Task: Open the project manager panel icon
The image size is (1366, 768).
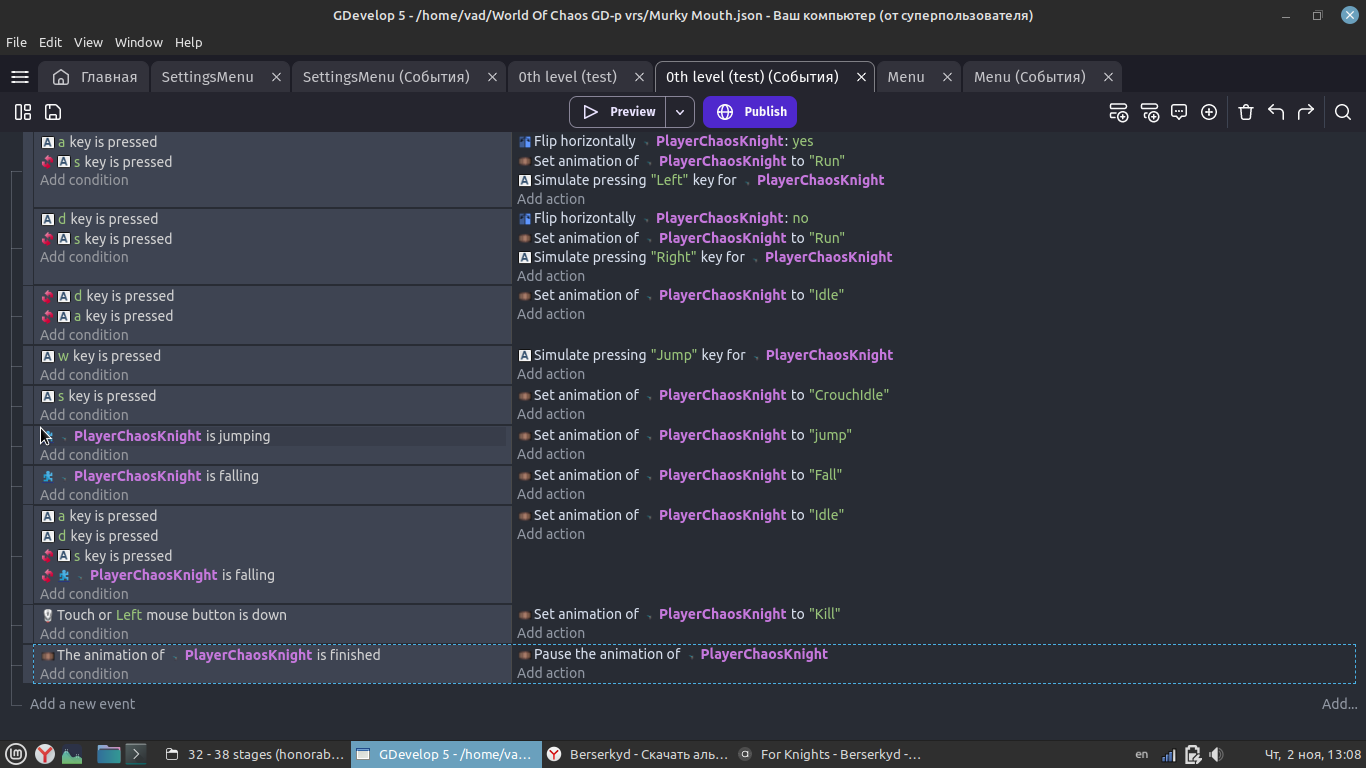Action: point(23,112)
